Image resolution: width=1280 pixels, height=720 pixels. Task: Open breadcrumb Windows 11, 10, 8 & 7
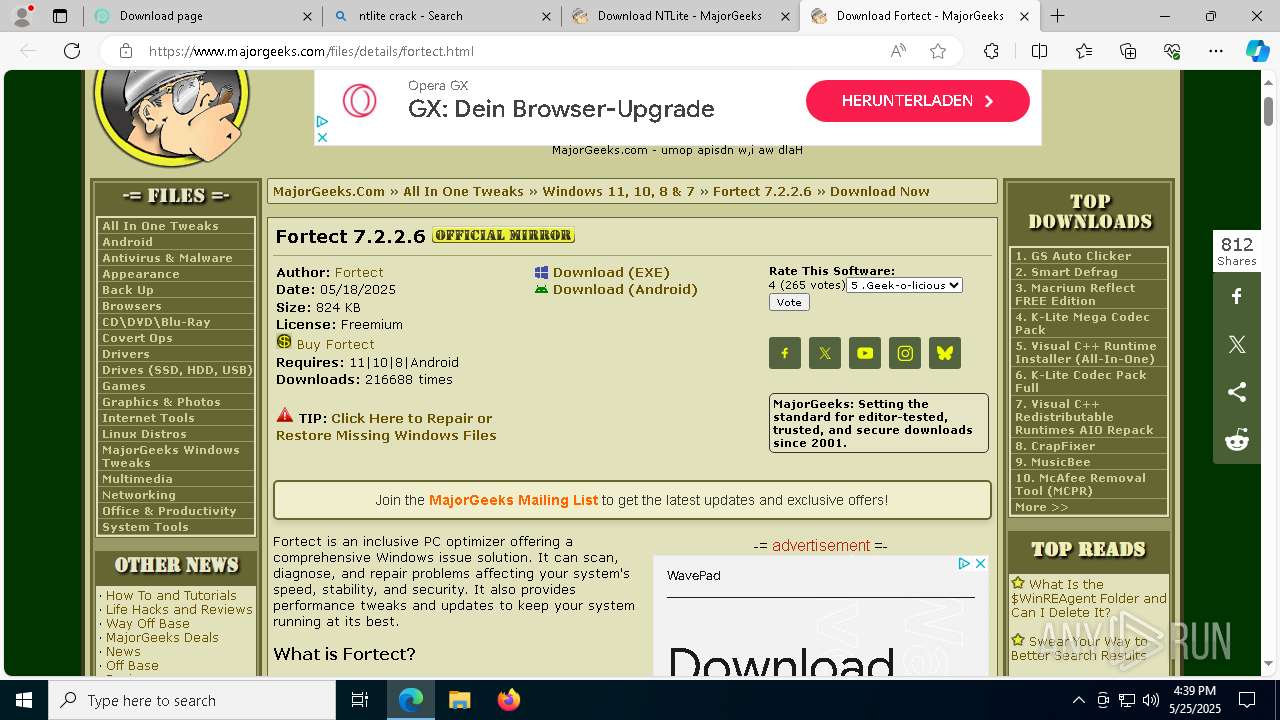pyautogui.click(x=618, y=191)
